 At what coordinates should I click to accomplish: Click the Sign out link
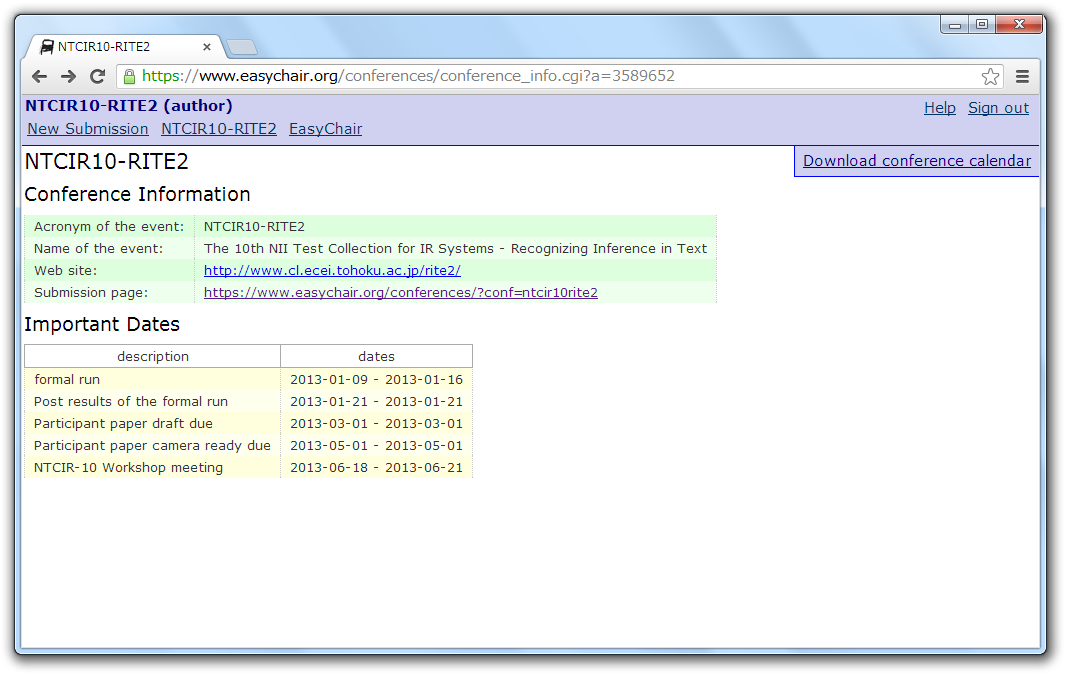tap(998, 108)
